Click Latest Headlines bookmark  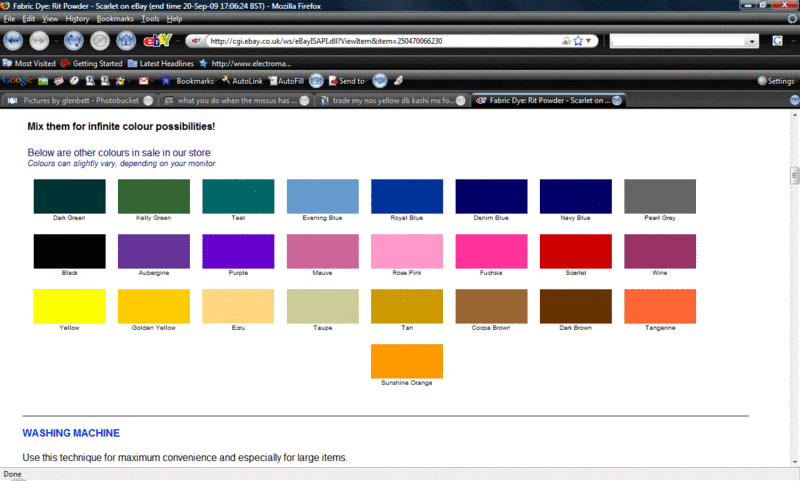tap(160, 62)
